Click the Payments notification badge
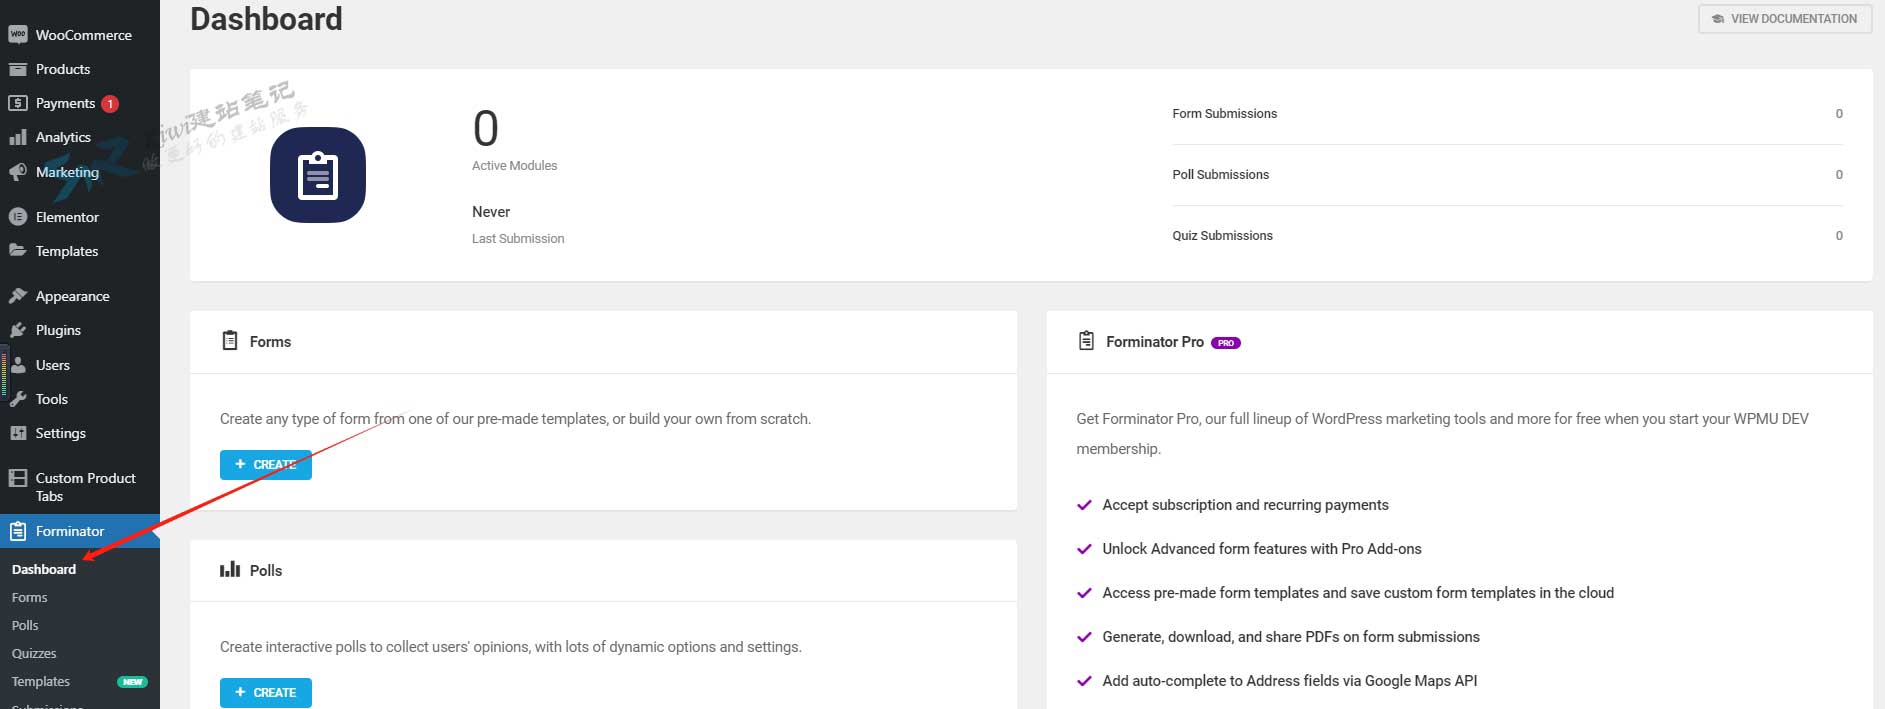This screenshot has height=709, width=1885. 110,104
